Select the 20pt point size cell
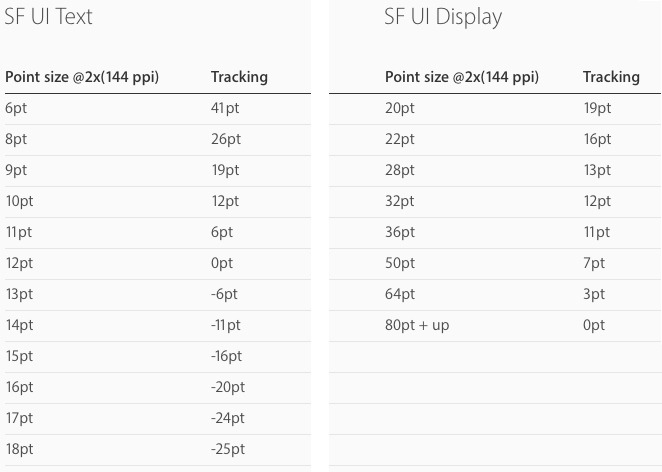Viewport: 662px width, 472px height. 400,108
